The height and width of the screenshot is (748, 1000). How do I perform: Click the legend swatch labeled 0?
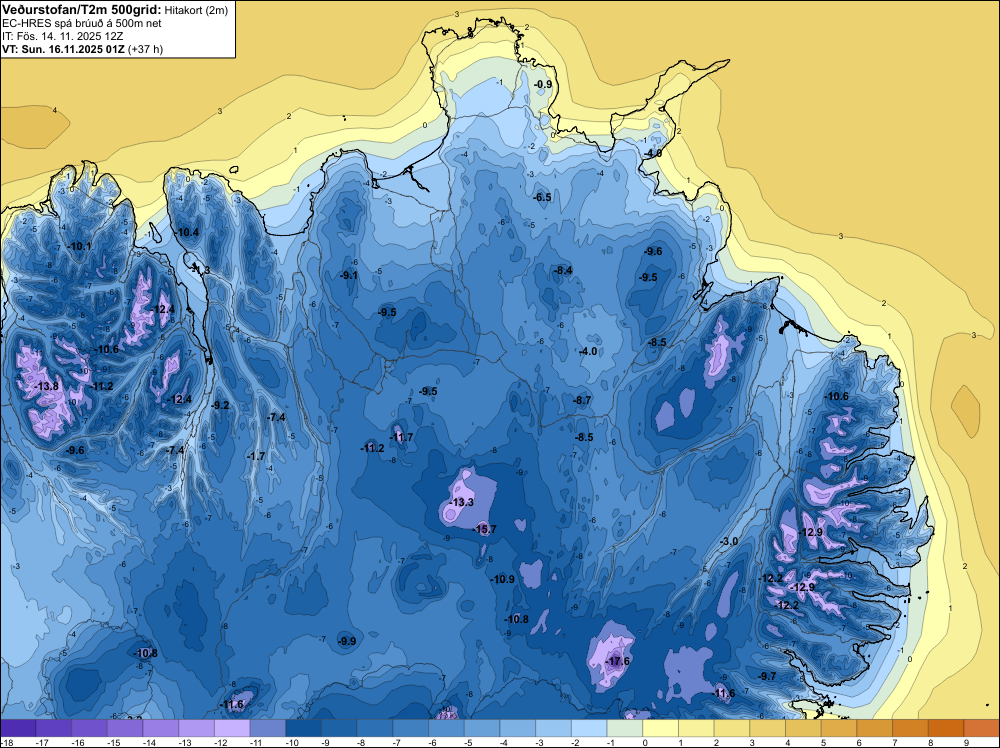point(661,728)
